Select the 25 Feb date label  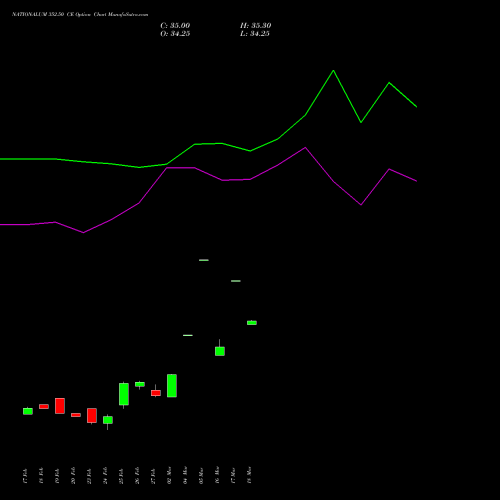click(121, 476)
